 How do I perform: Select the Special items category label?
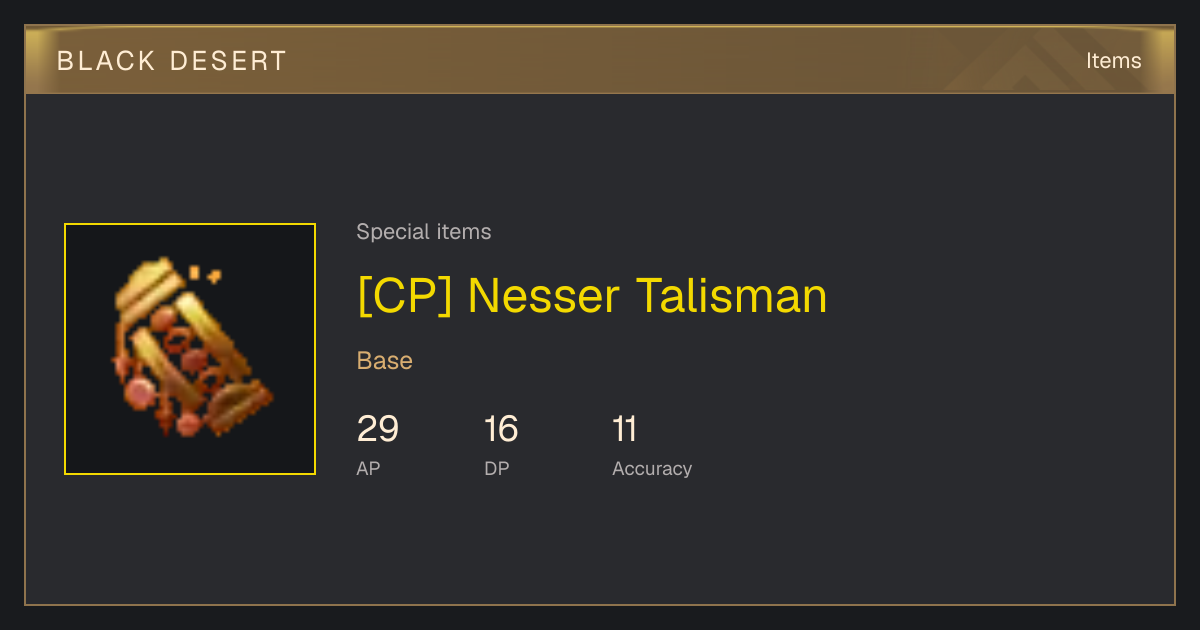coord(424,232)
